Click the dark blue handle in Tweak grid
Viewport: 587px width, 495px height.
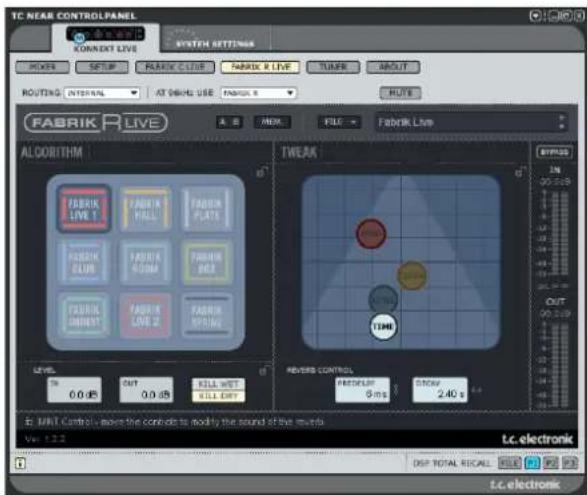[383, 298]
